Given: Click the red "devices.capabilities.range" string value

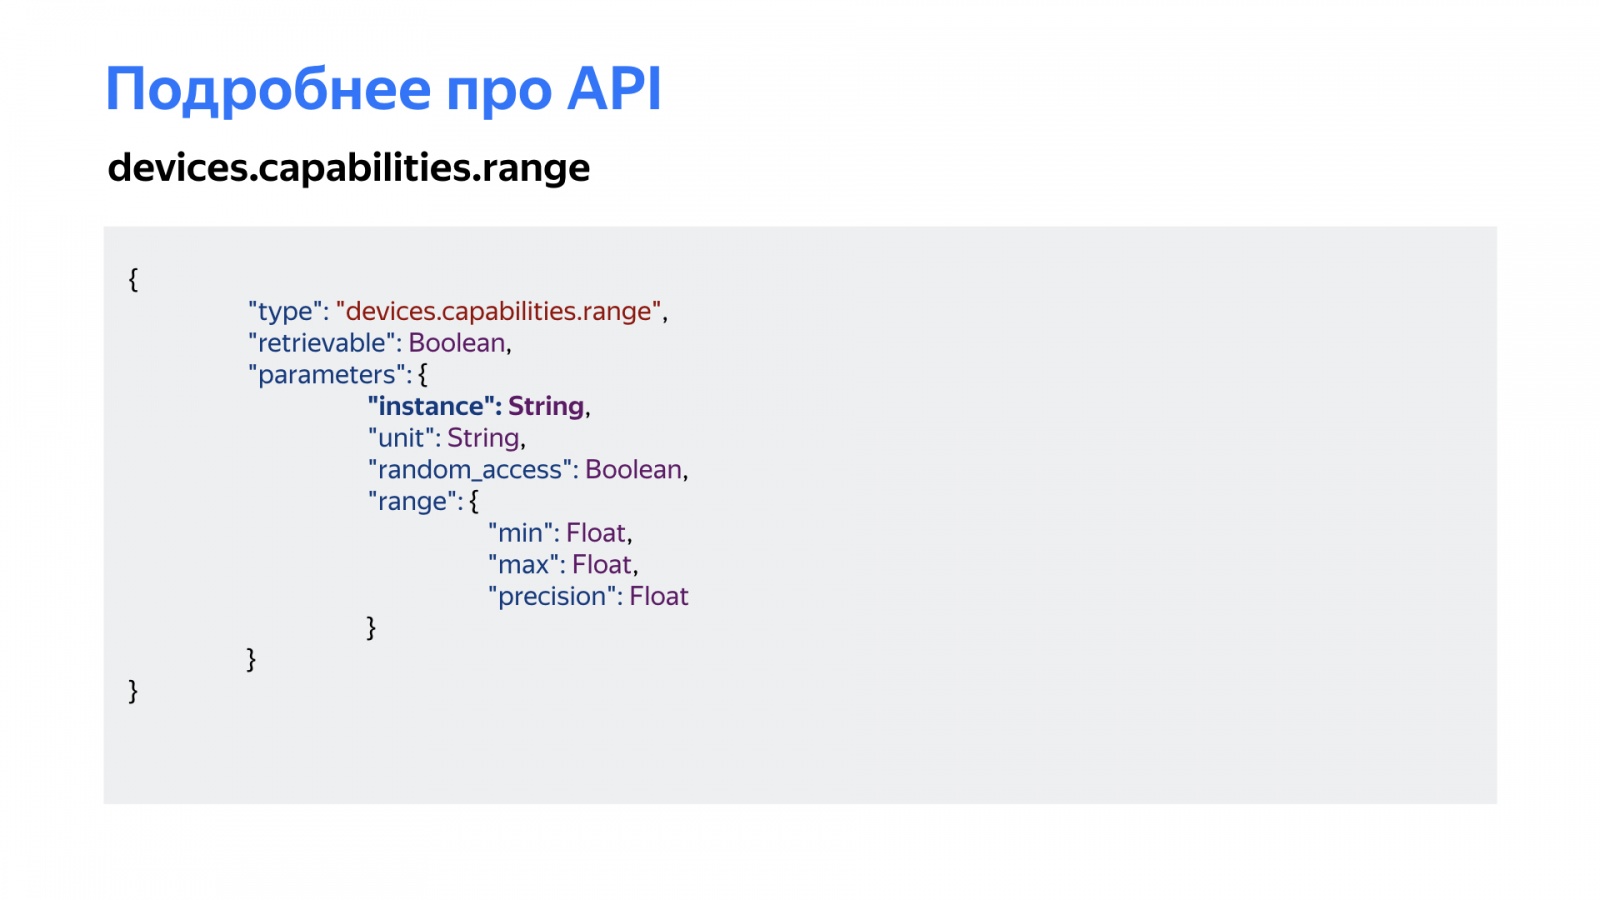Looking at the screenshot, I should [x=499, y=311].
